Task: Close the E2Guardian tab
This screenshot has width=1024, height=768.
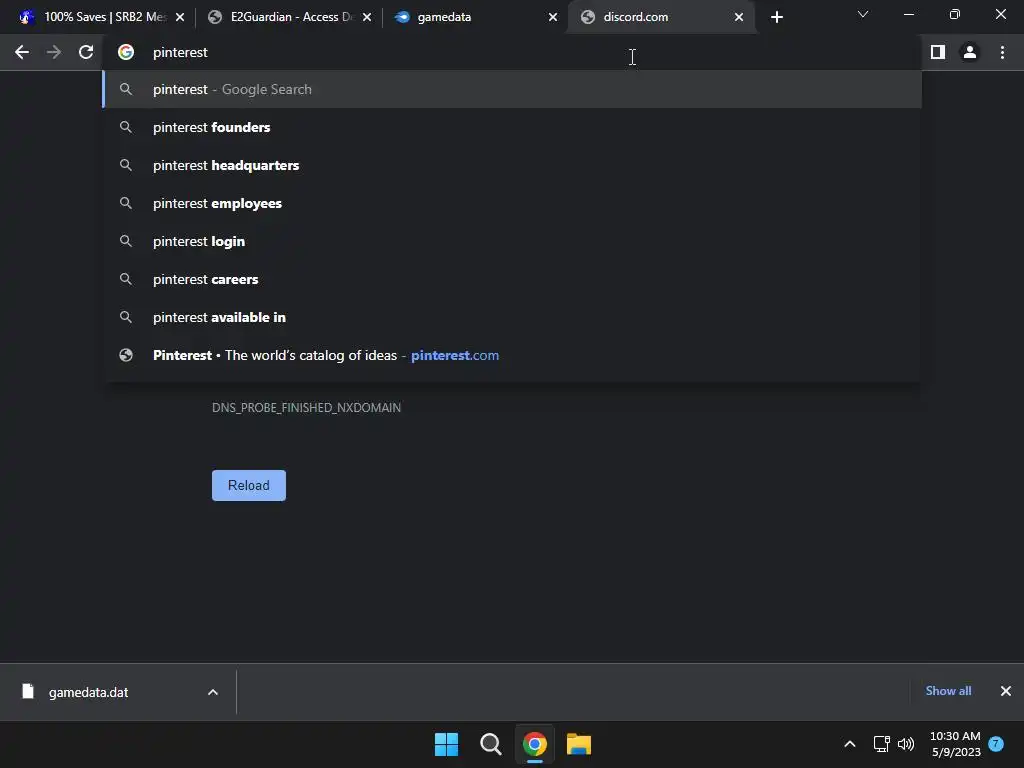Action: [367, 17]
